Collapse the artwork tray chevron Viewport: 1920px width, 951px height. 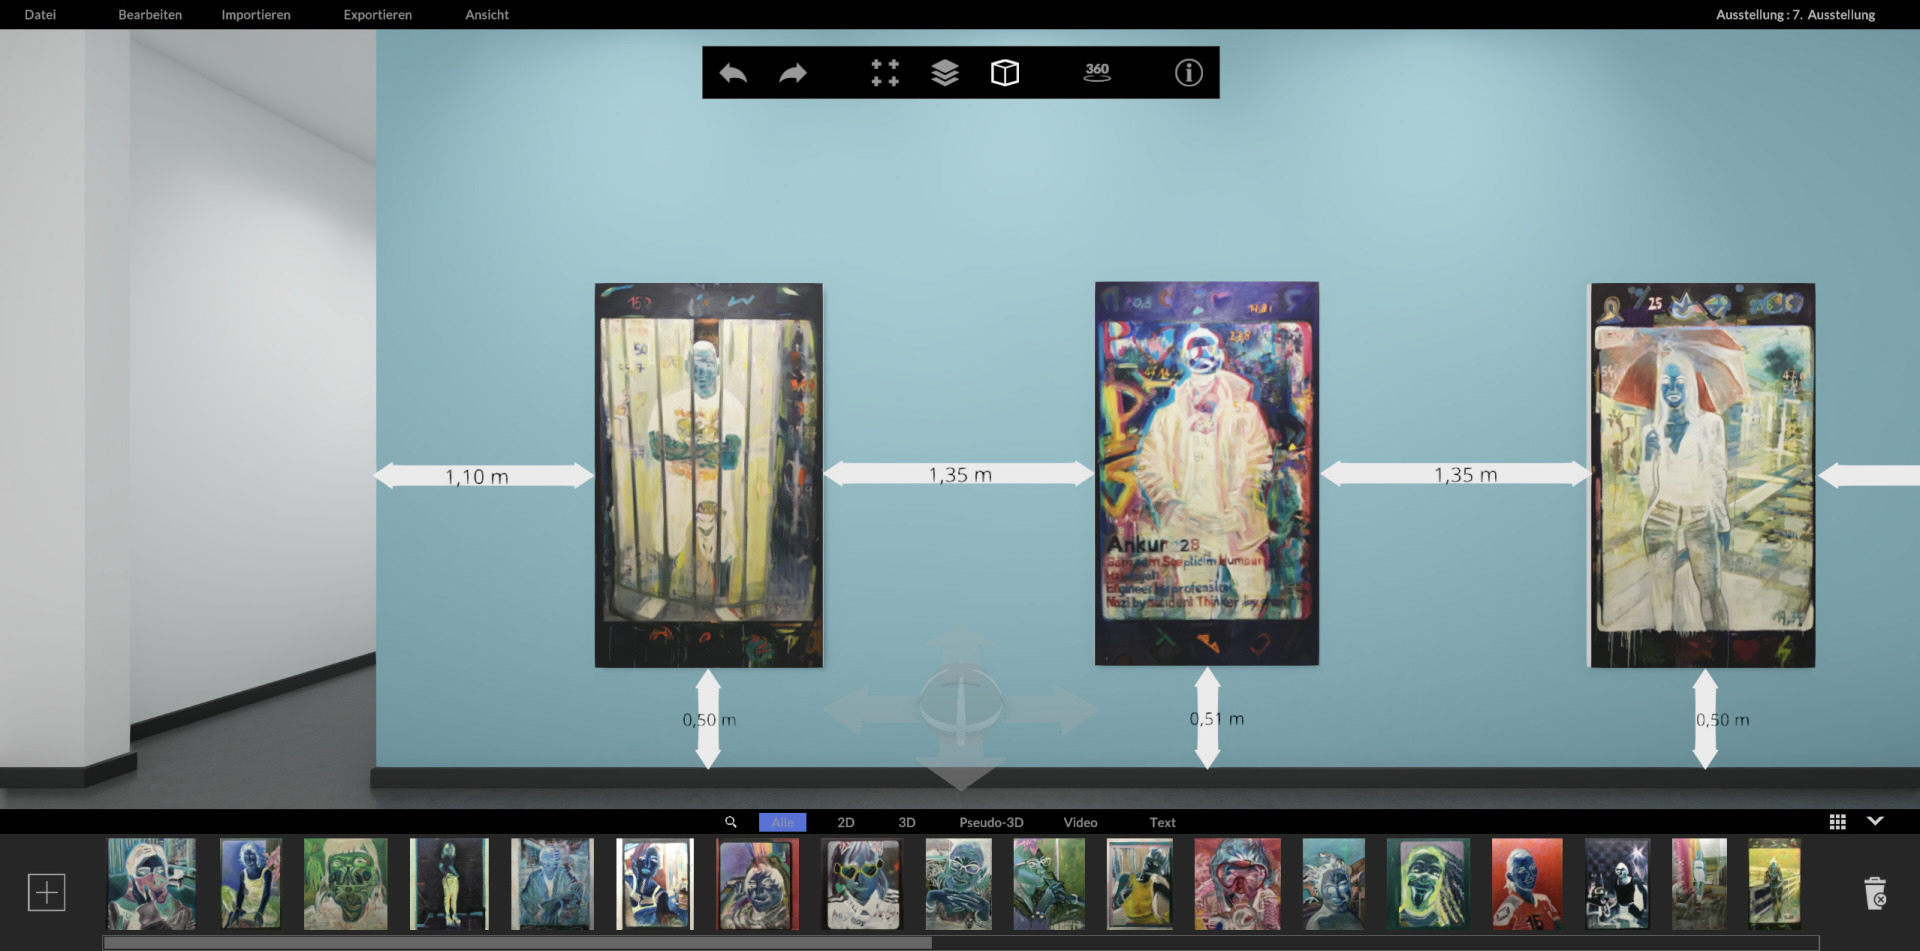point(1875,821)
